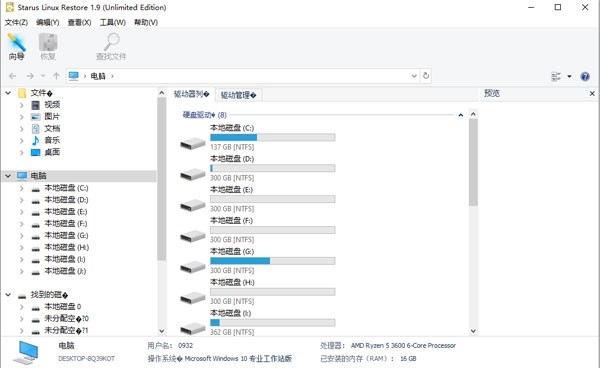Go back with the left arrow
This screenshot has width=600, height=368.
pyautogui.click(x=13, y=76)
